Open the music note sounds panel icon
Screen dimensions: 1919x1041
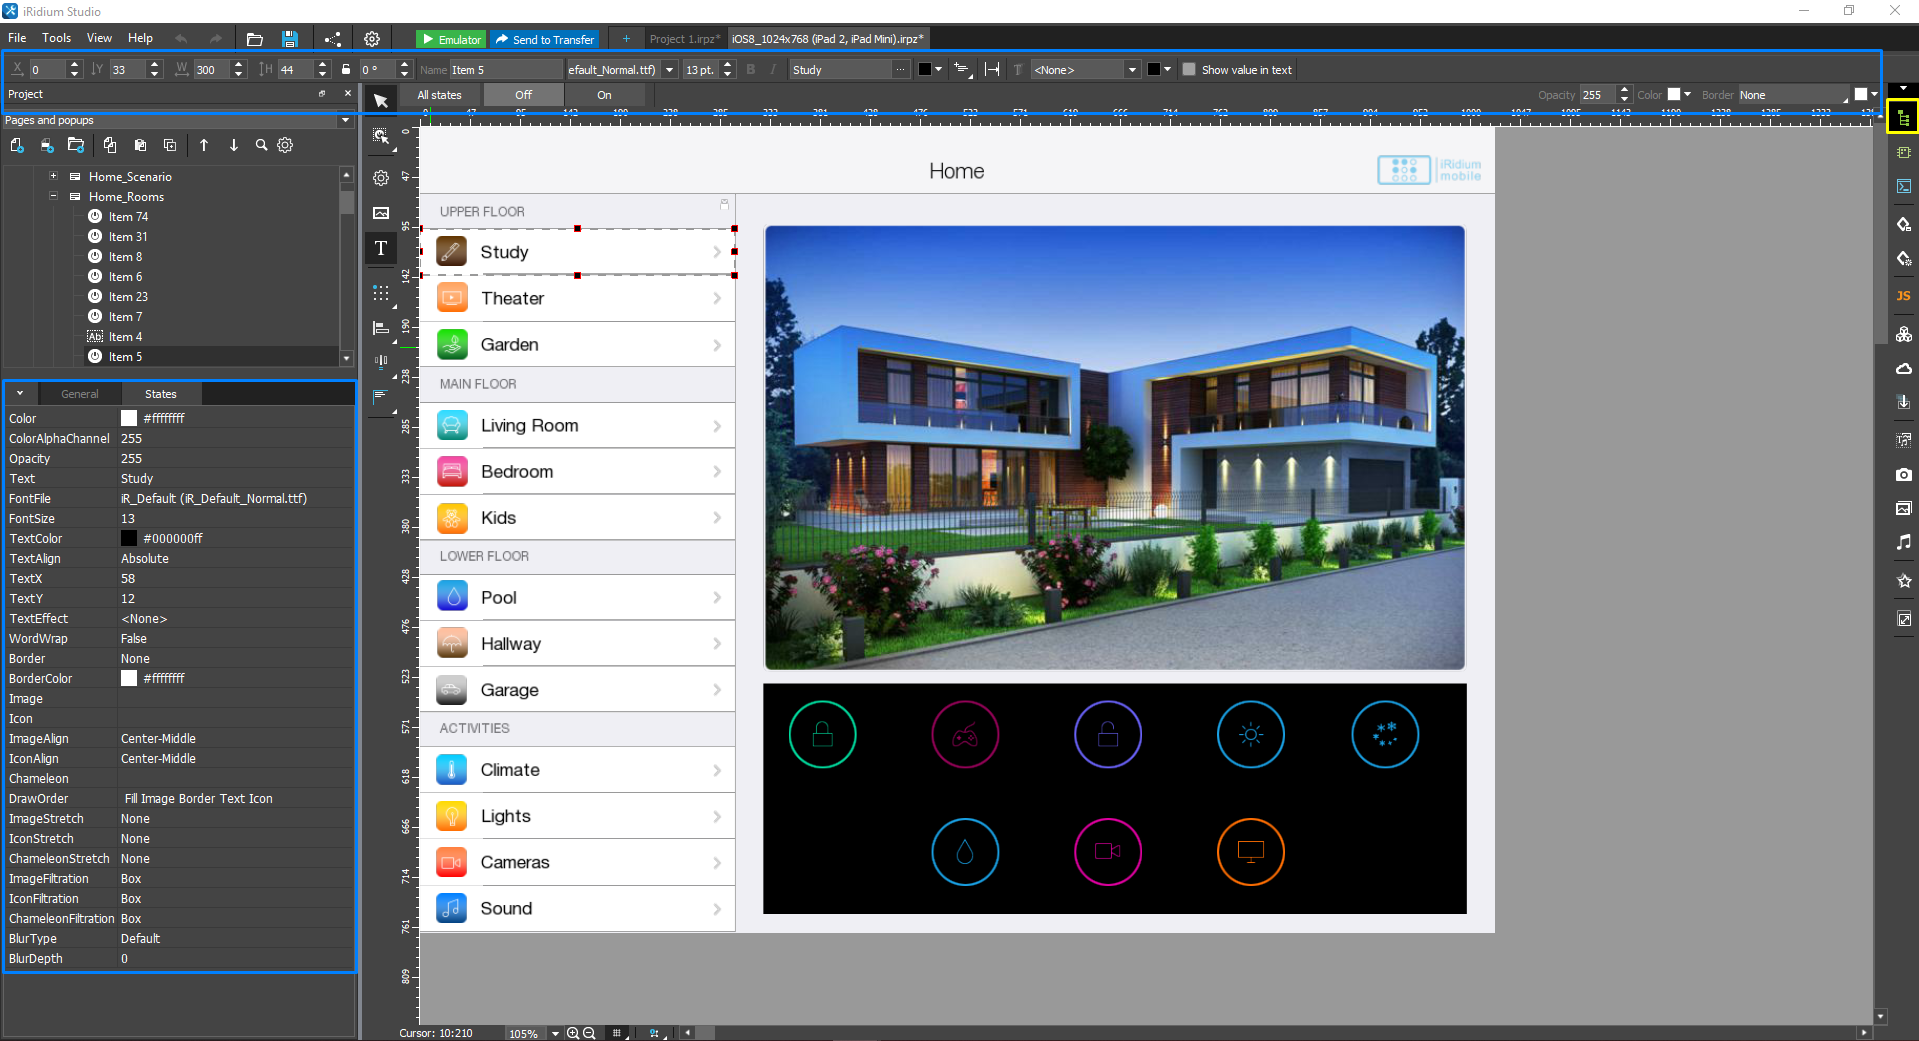(1903, 542)
